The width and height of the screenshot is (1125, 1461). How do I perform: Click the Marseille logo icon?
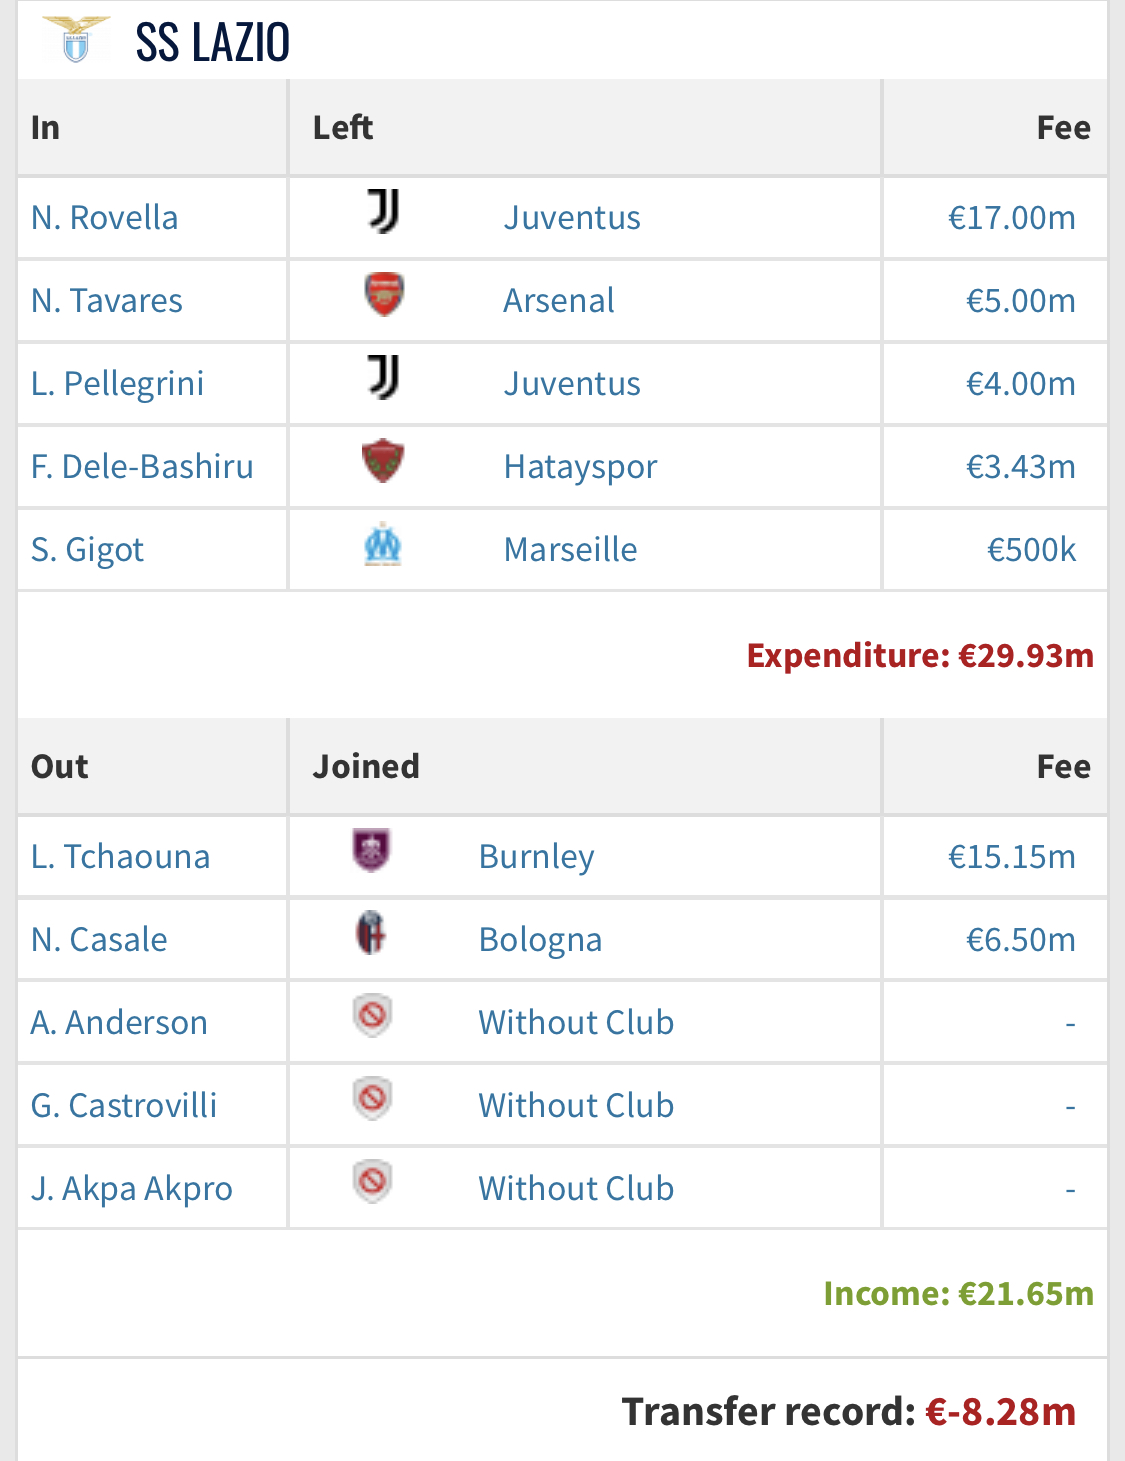[x=383, y=544]
